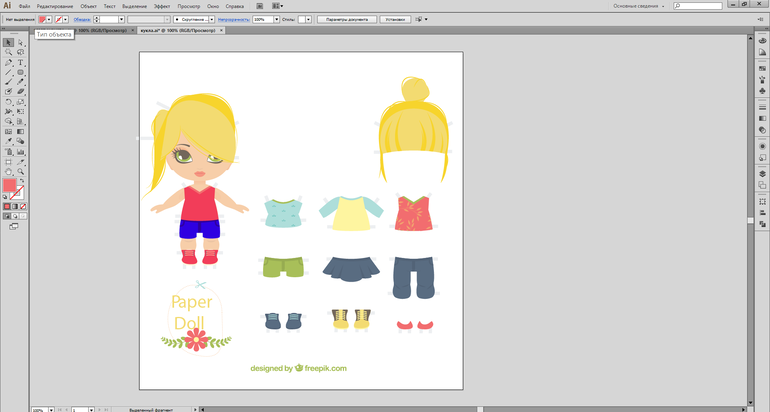
Task: Open the Layers panel icon in right dock
Action: (762, 173)
